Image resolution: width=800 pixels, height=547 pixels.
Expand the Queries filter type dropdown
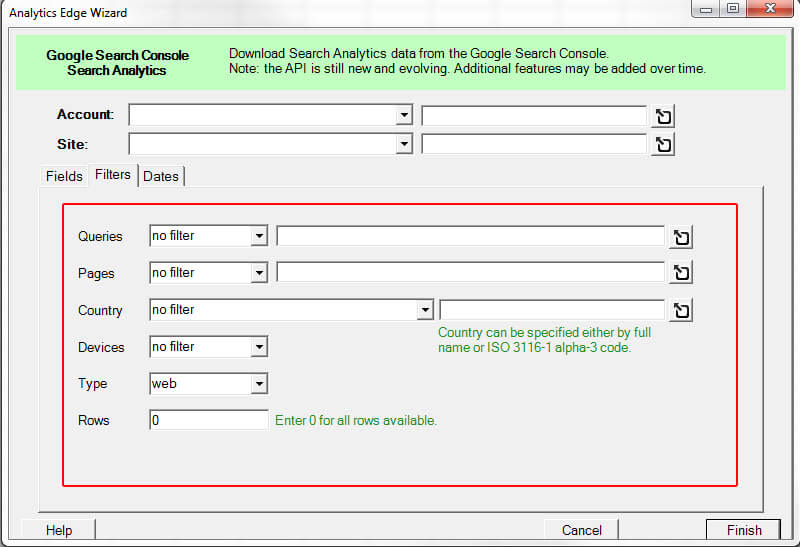click(259, 236)
